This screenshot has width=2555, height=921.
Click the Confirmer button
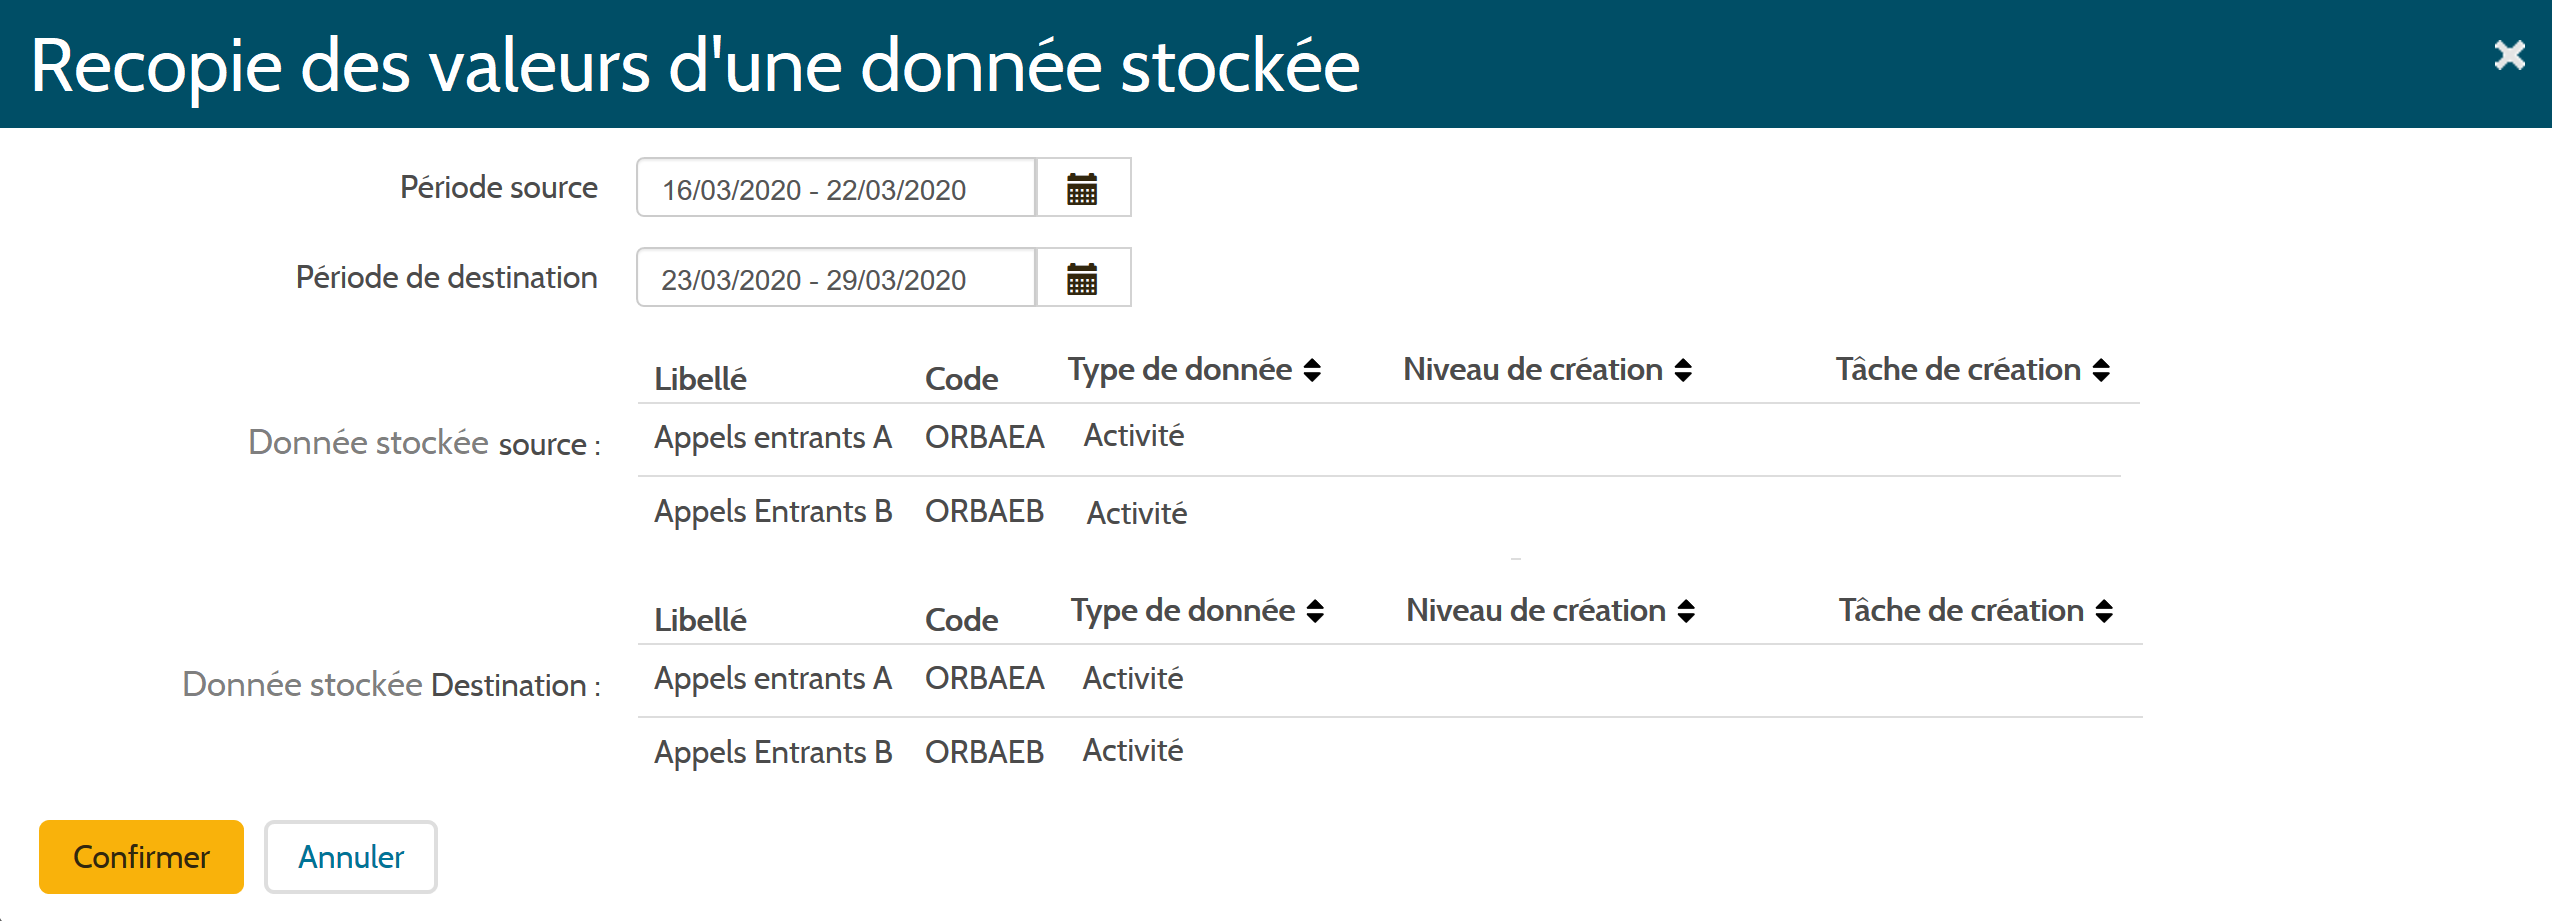click(x=141, y=857)
